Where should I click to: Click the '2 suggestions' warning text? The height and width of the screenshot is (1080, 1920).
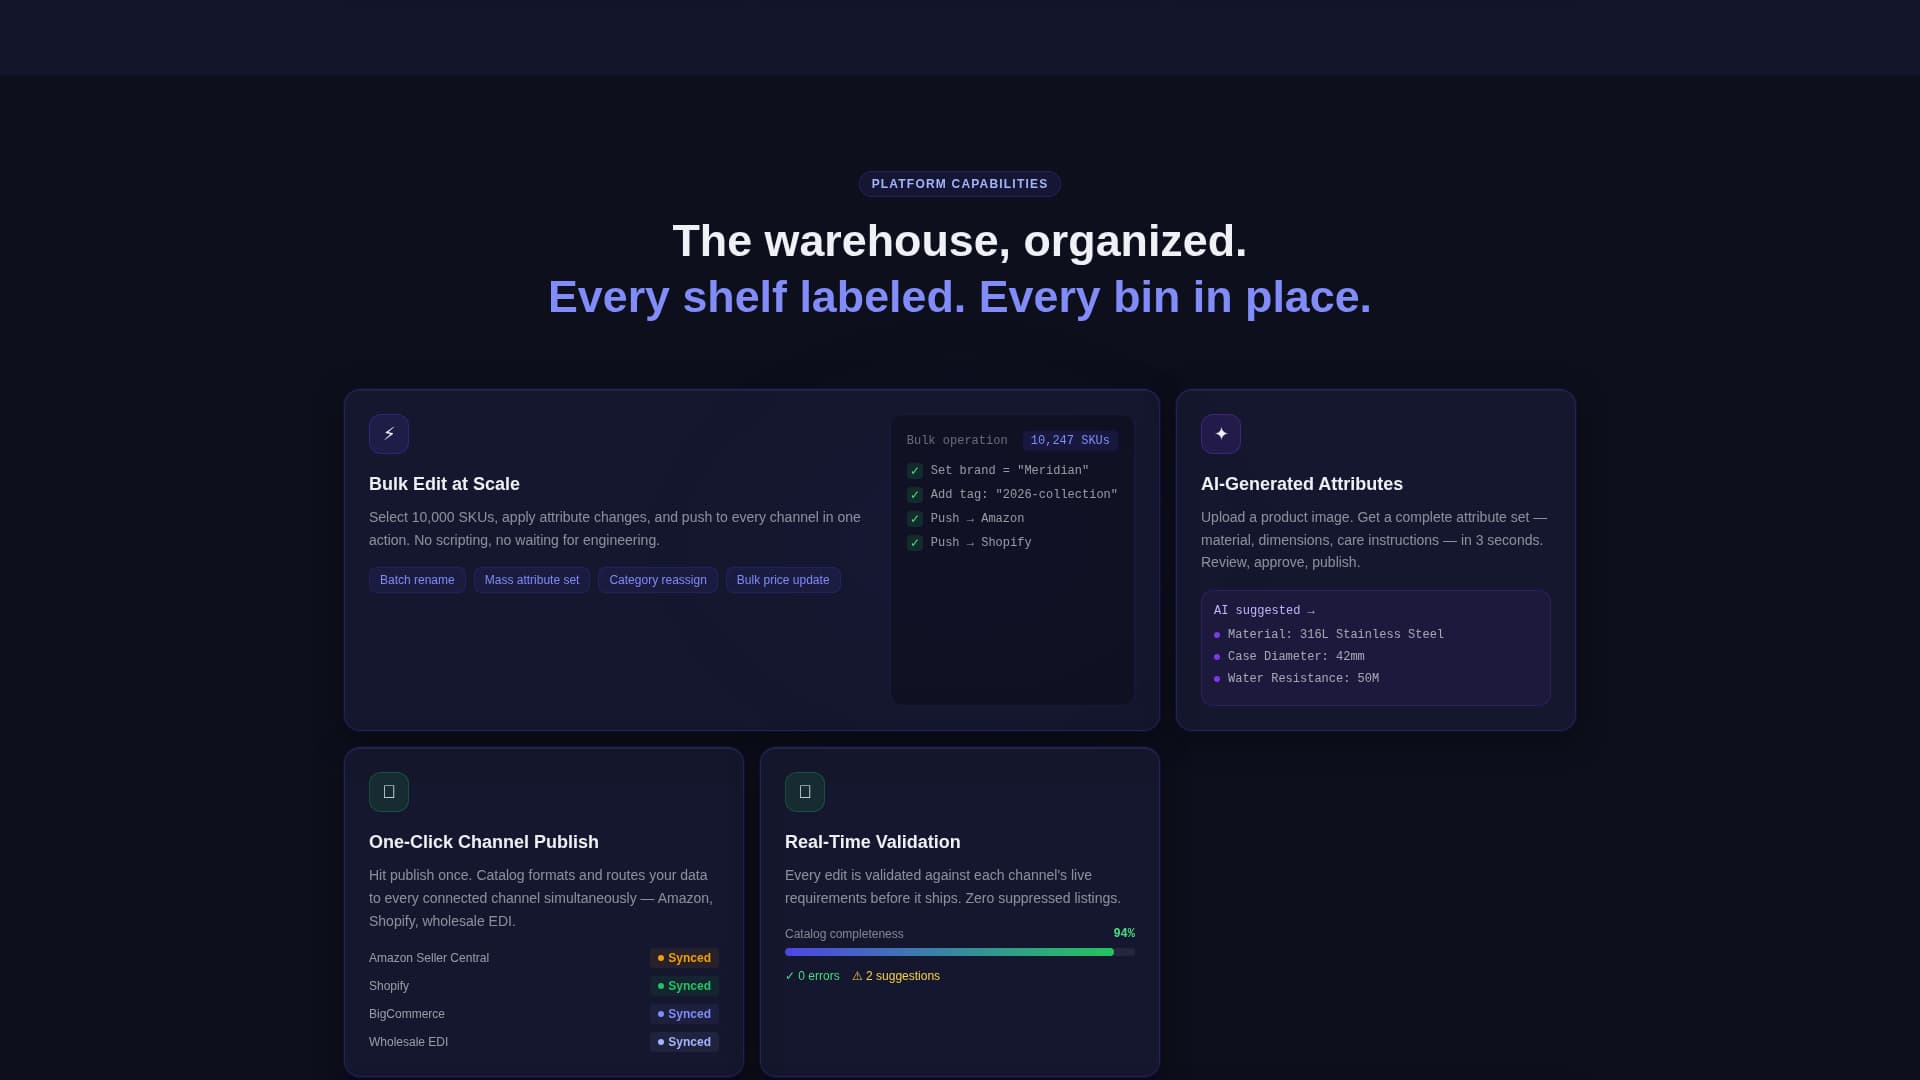(x=896, y=976)
